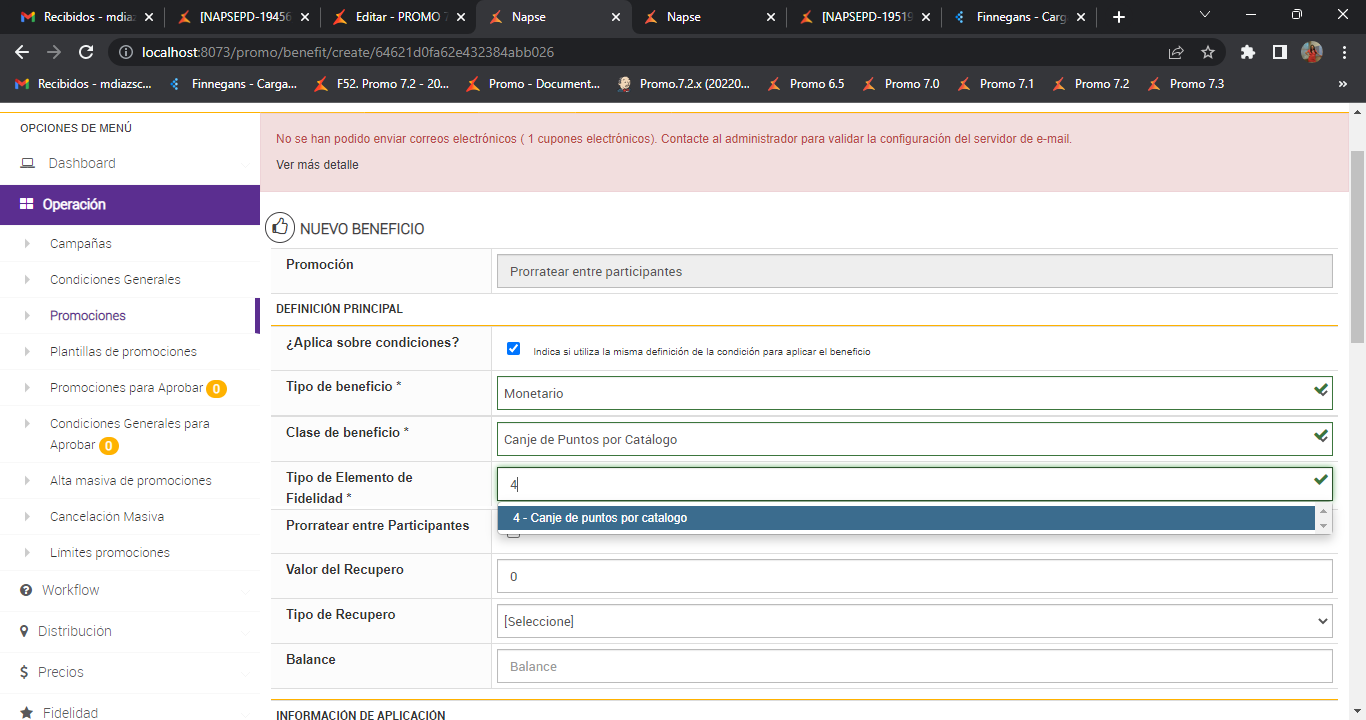Expand the Precios sidebar section
This screenshot has width=1366, height=720.
click(x=60, y=672)
